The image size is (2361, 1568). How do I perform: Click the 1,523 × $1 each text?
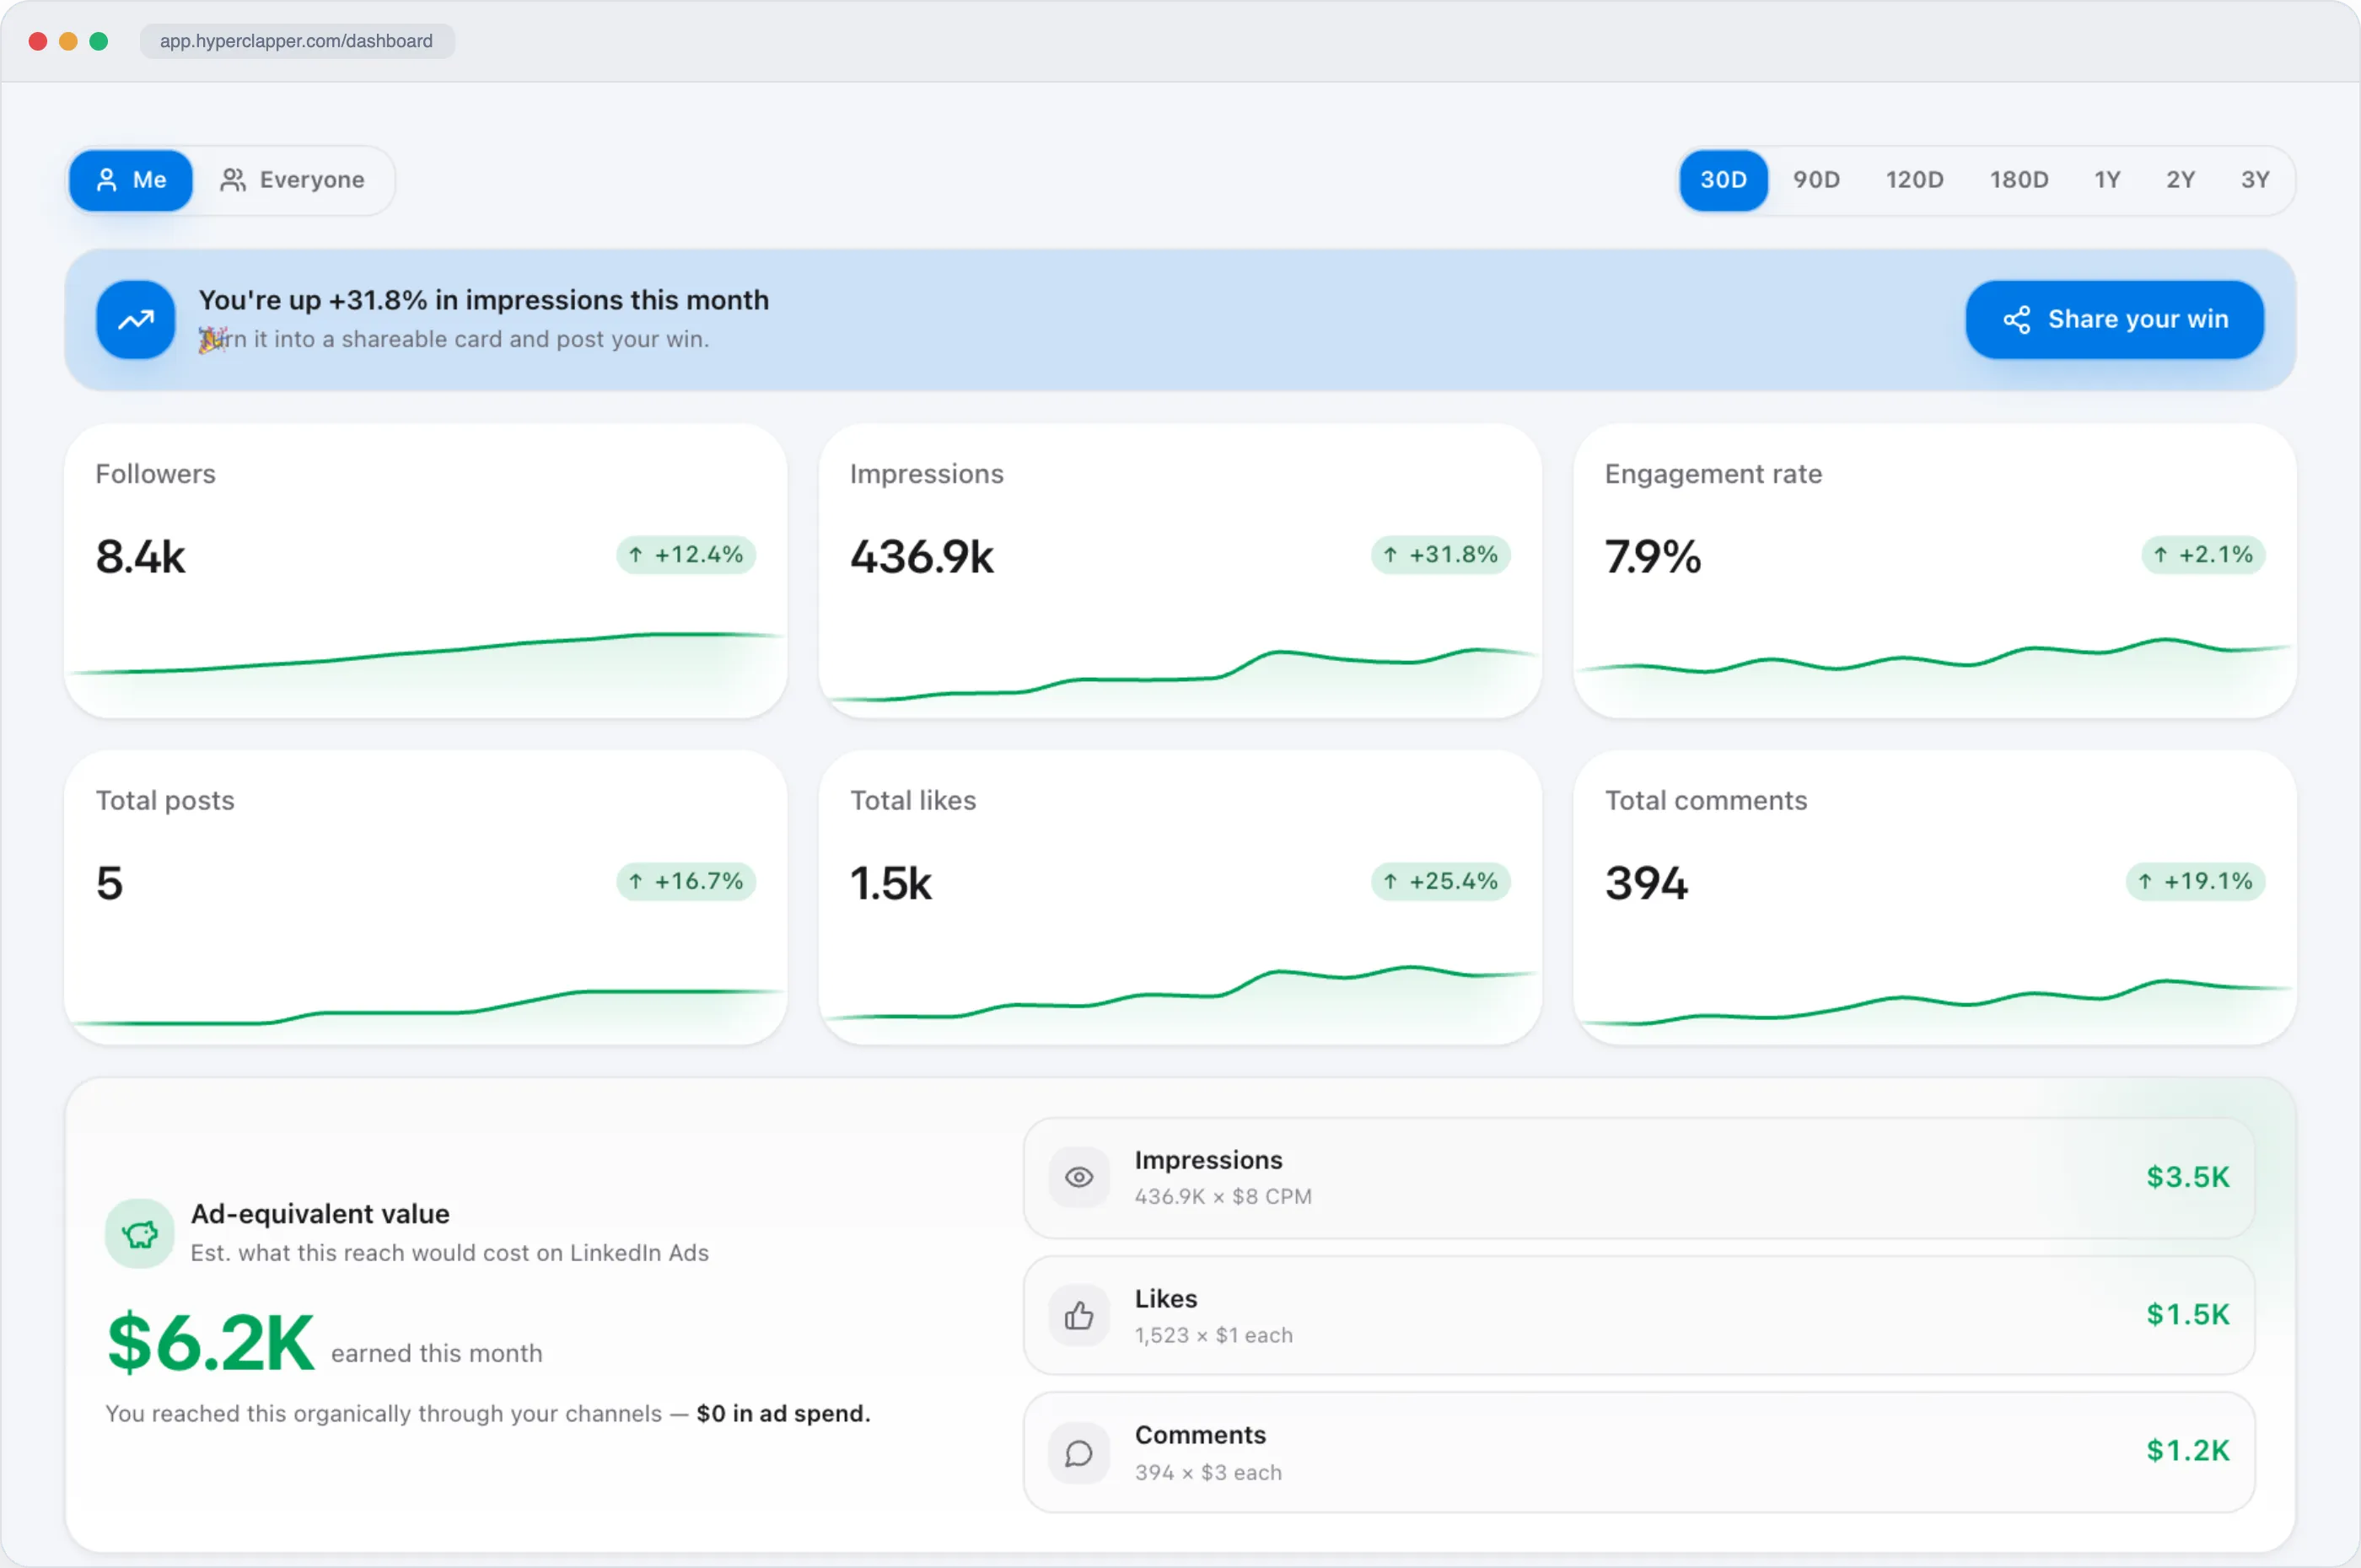(x=1214, y=1336)
